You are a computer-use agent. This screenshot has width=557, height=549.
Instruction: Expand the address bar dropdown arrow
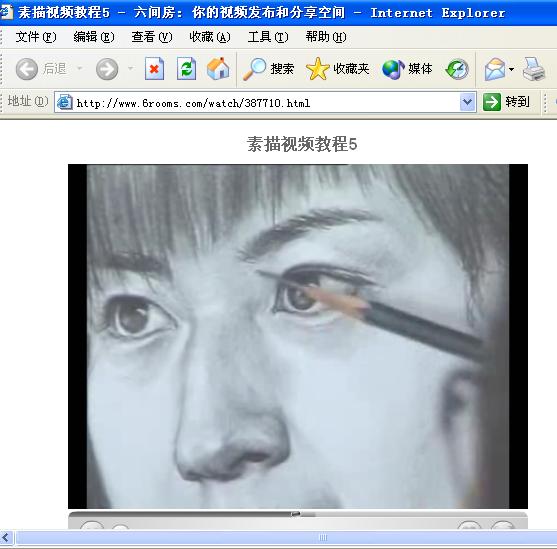click(x=467, y=102)
